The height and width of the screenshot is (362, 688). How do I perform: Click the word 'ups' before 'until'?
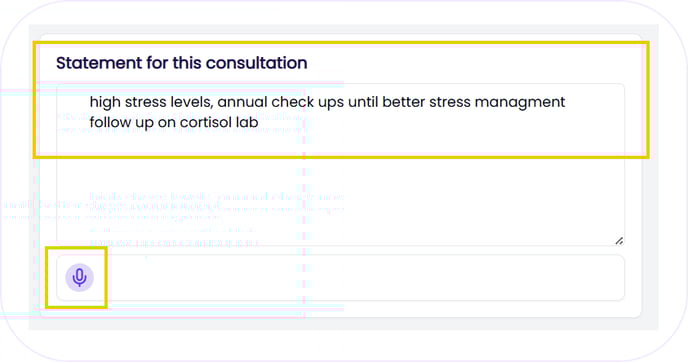click(x=331, y=103)
